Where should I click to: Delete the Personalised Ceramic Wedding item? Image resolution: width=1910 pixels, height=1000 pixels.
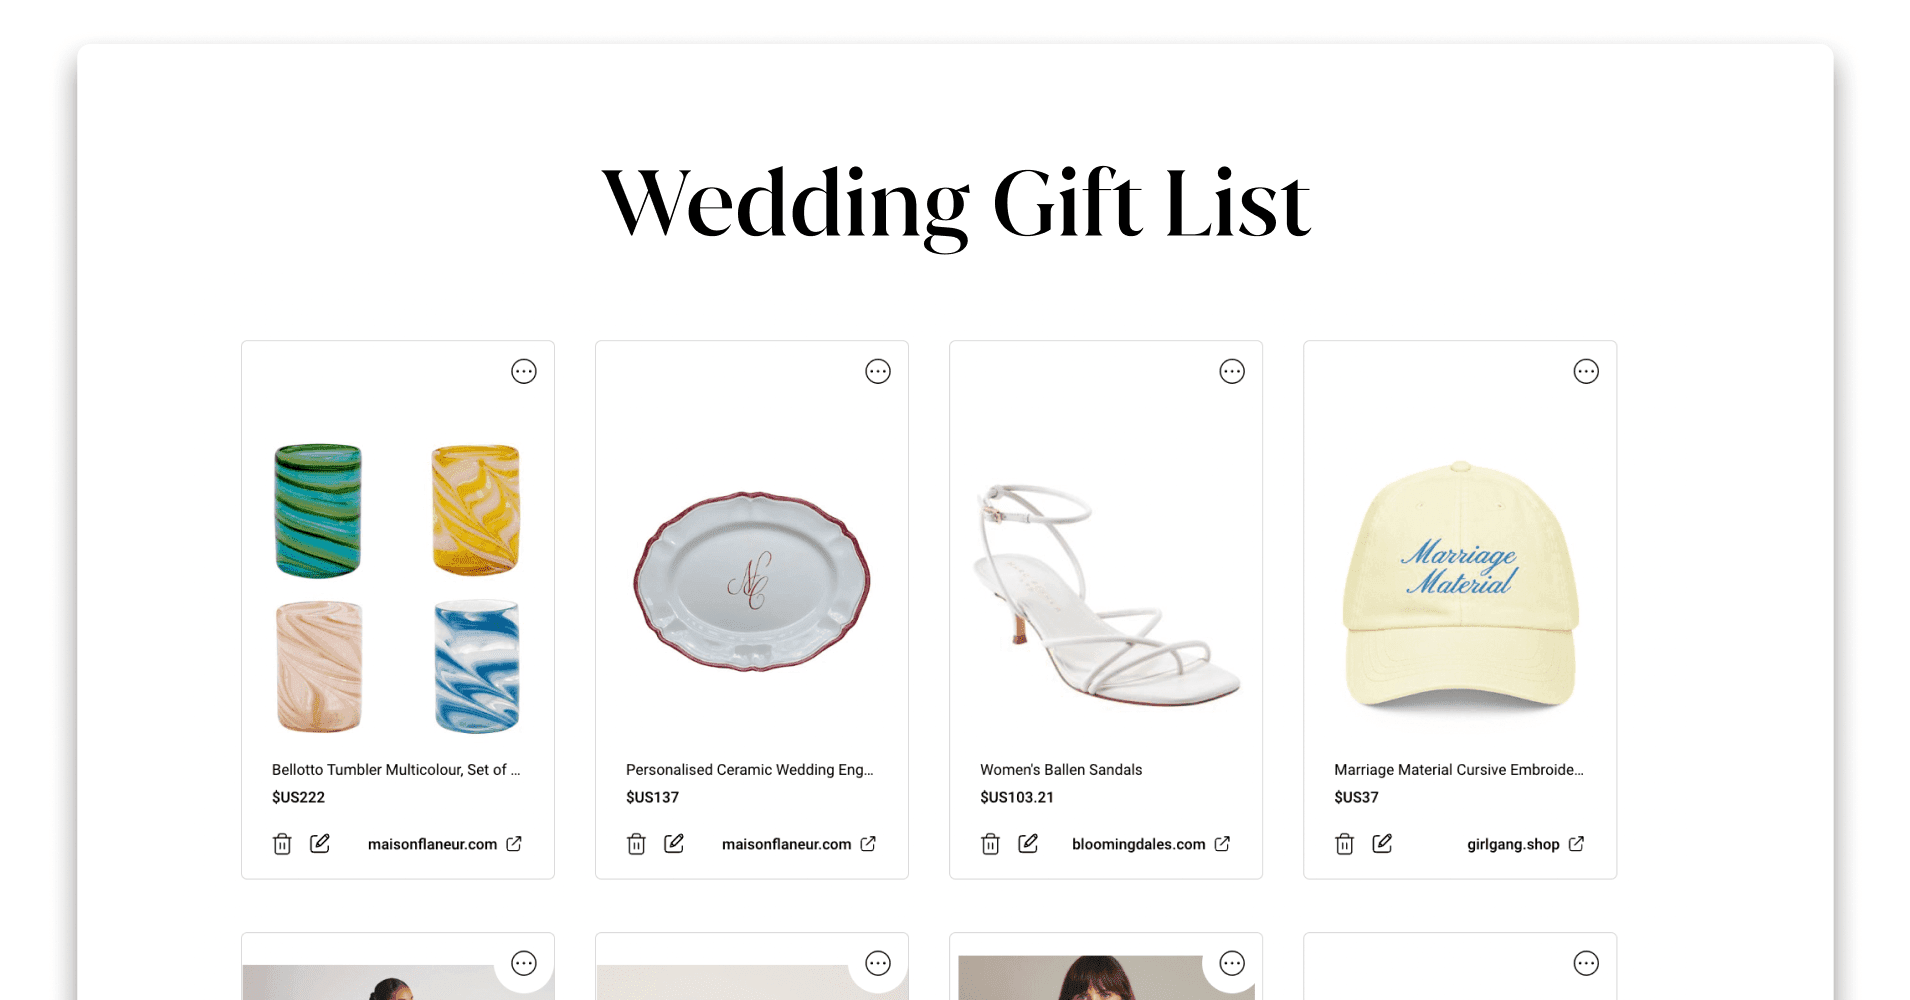click(636, 844)
